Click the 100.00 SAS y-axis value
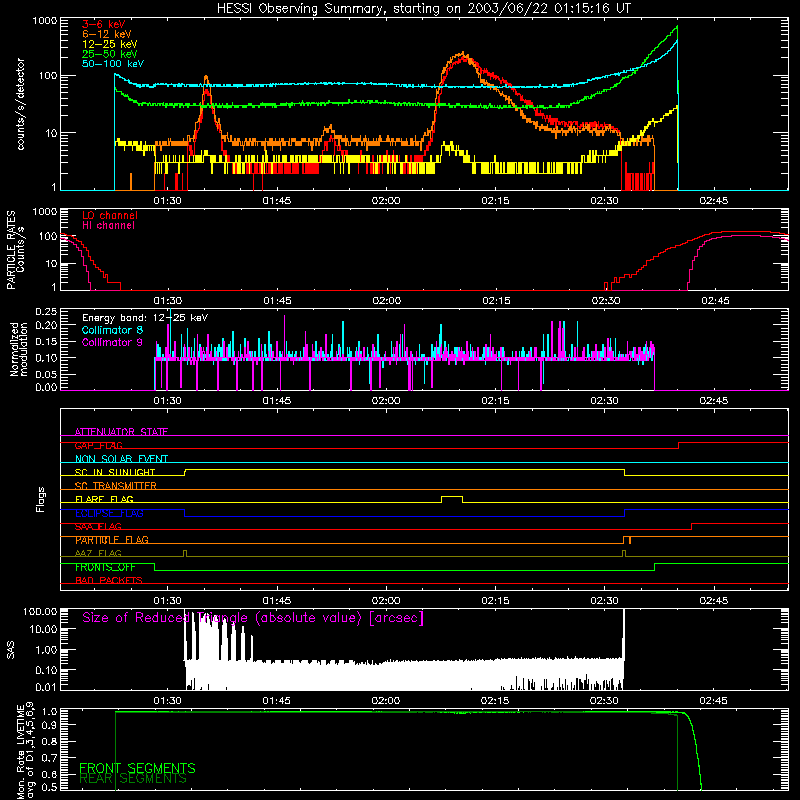The width and height of the screenshot is (800, 800). pyautogui.click(x=40, y=612)
